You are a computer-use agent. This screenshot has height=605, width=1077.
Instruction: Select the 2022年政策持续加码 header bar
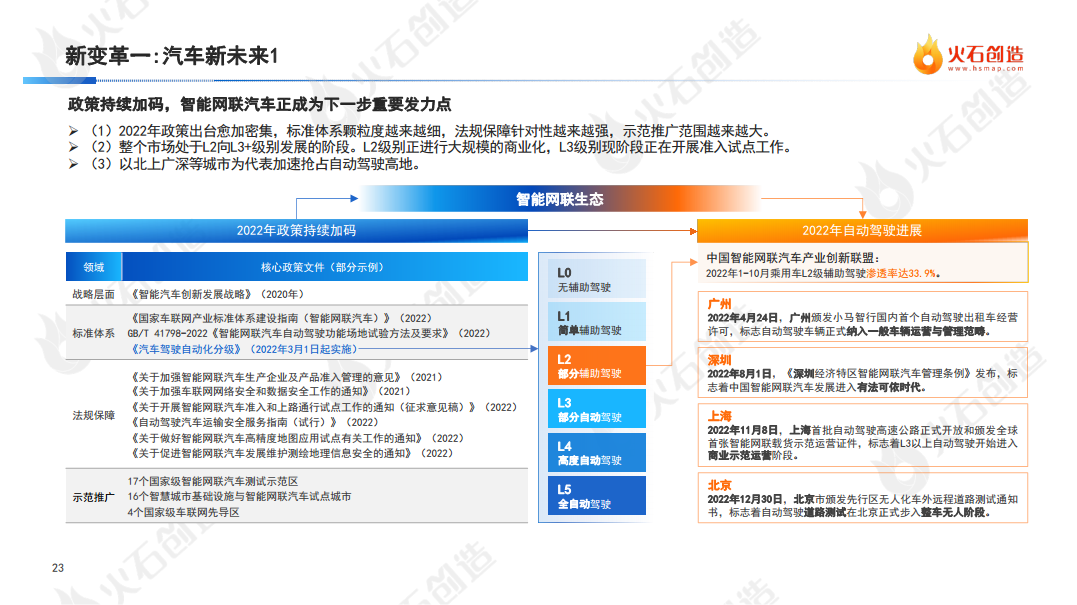[x=297, y=231]
